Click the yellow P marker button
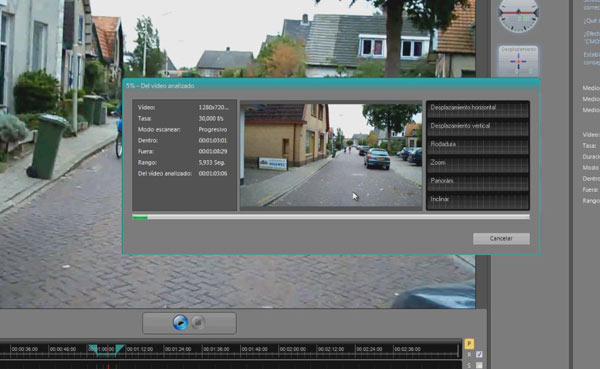The width and height of the screenshot is (600, 369). (x=469, y=344)
